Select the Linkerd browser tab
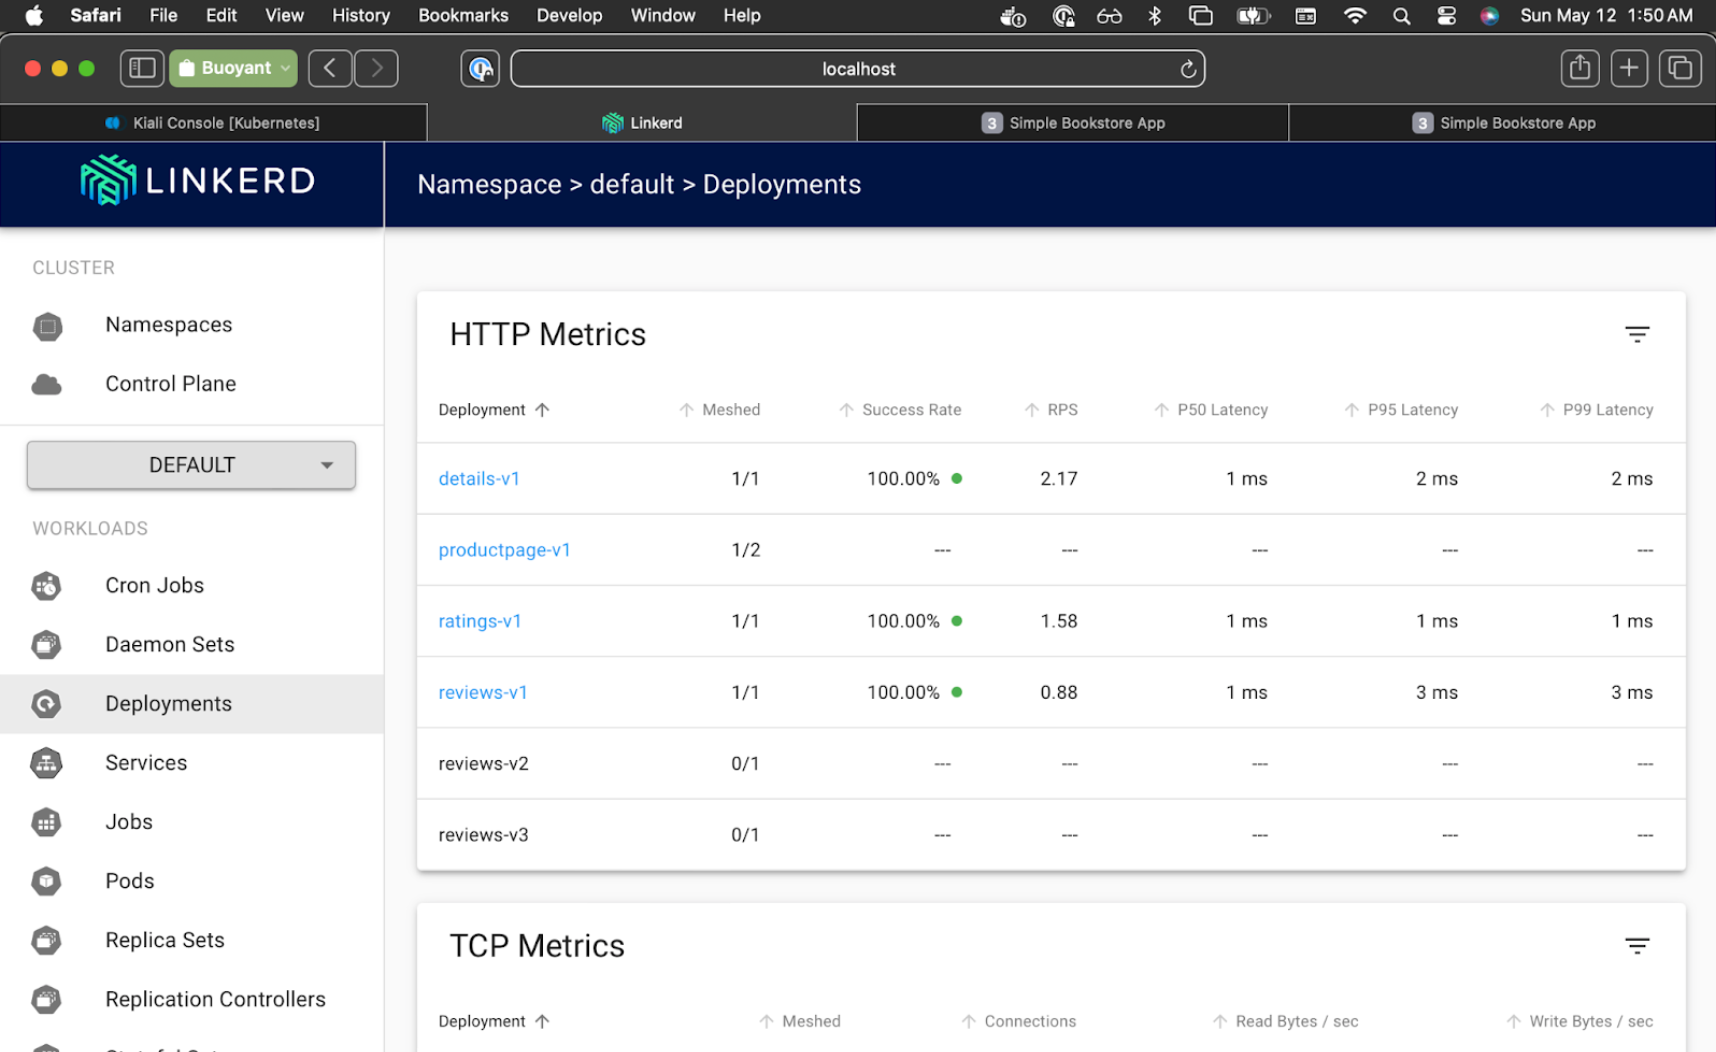1716x1052 pixels. (x=642, y=123)
